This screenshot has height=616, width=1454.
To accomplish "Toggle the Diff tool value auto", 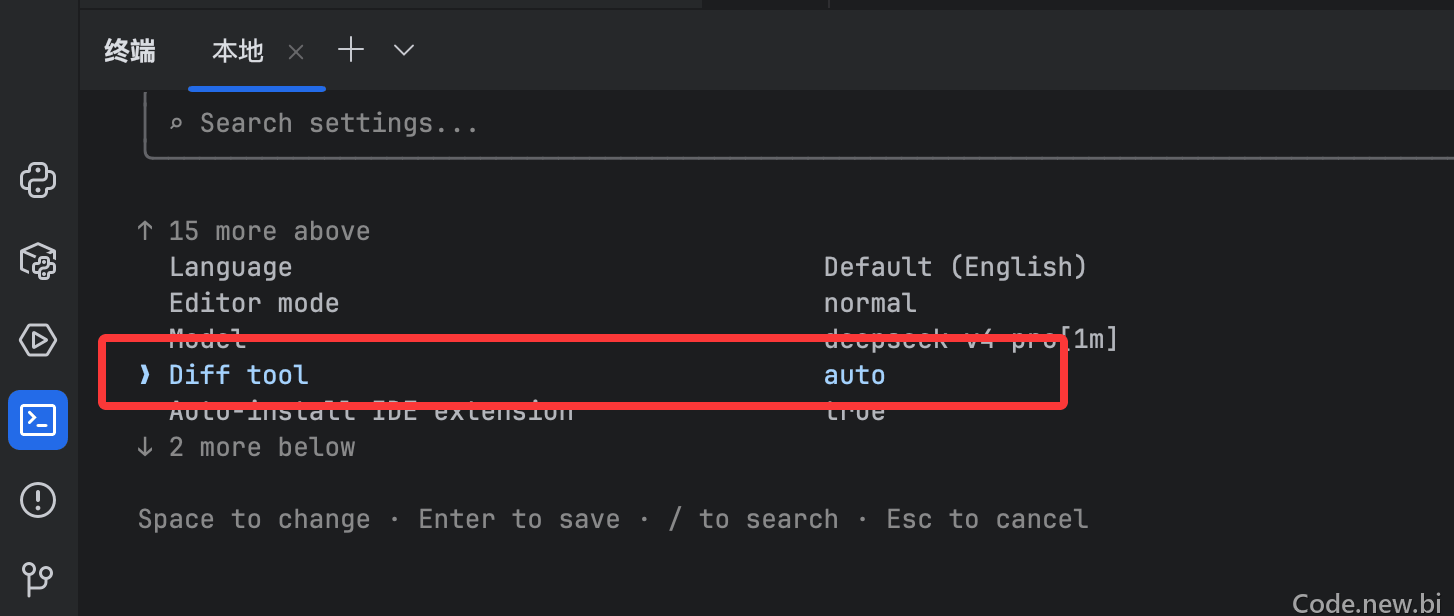I will 854,375.
